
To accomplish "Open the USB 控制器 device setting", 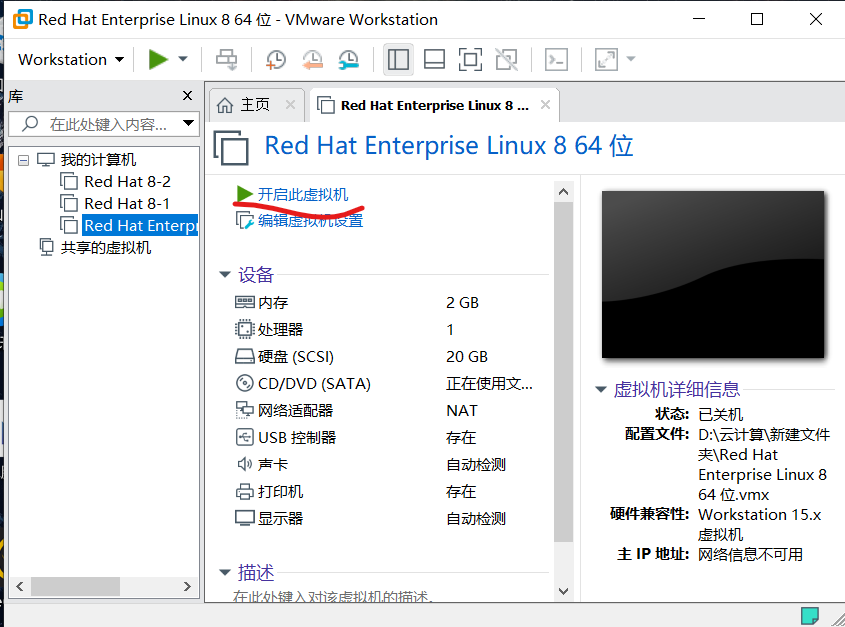I will (286, 437).
